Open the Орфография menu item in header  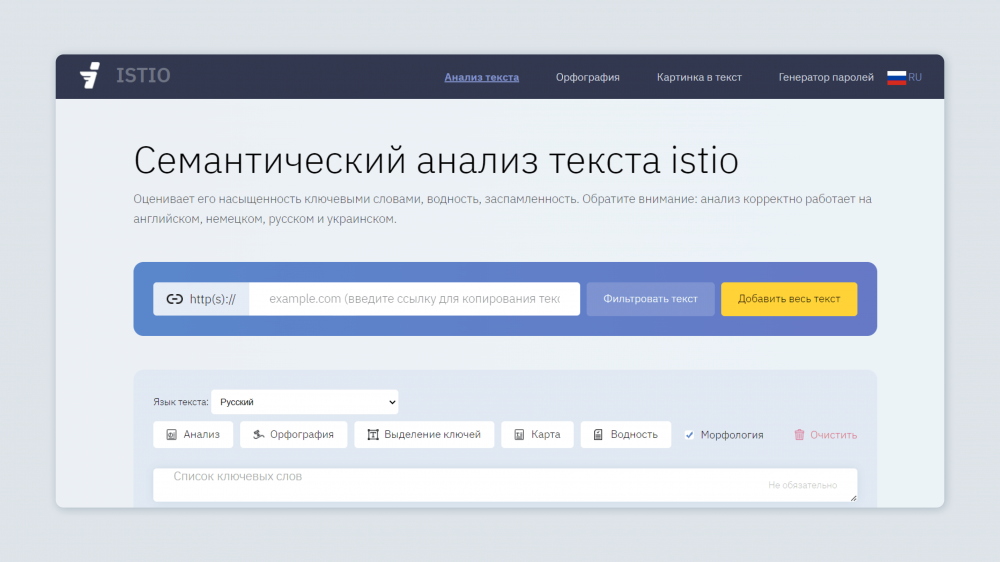pos(587,77)
